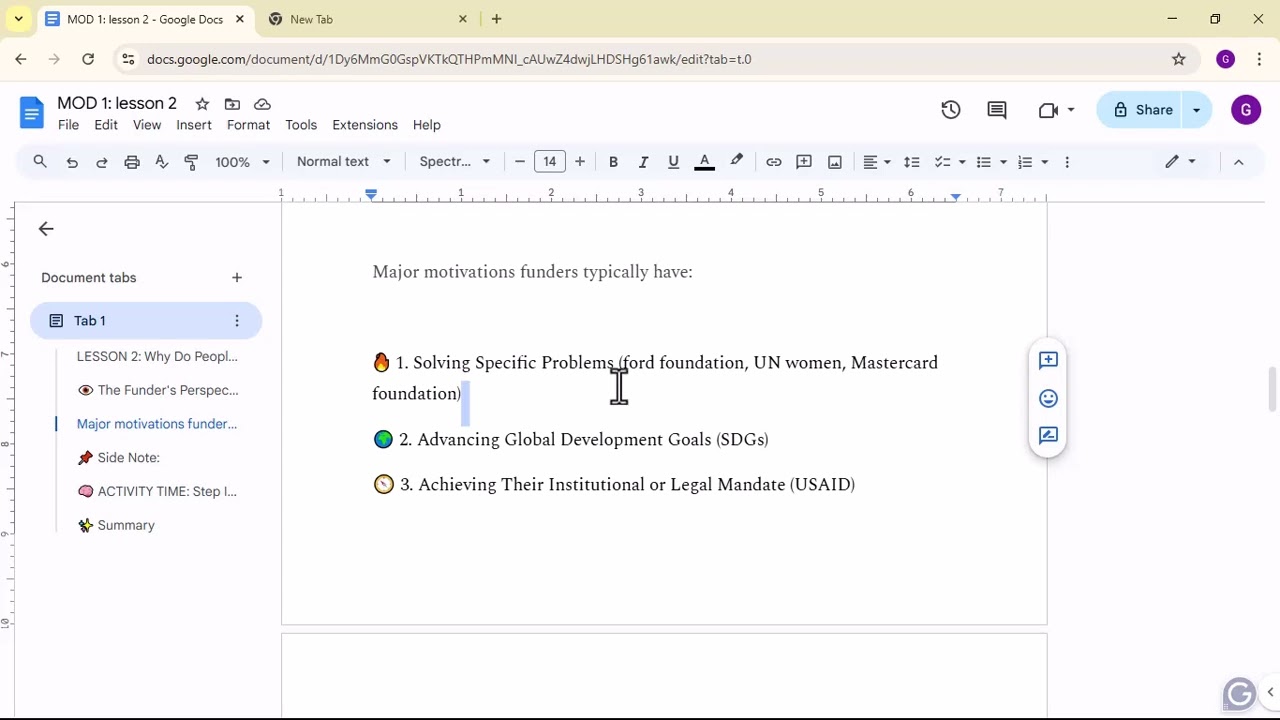
Task: Open the text color picker
Action: tap(705, 162)
